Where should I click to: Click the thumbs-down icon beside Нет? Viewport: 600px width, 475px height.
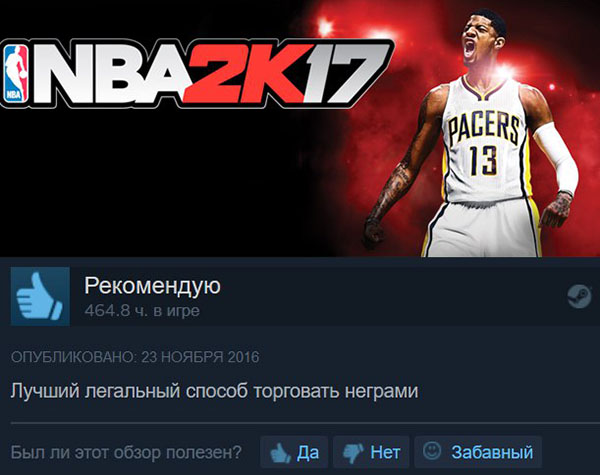[x=353, y=453]
